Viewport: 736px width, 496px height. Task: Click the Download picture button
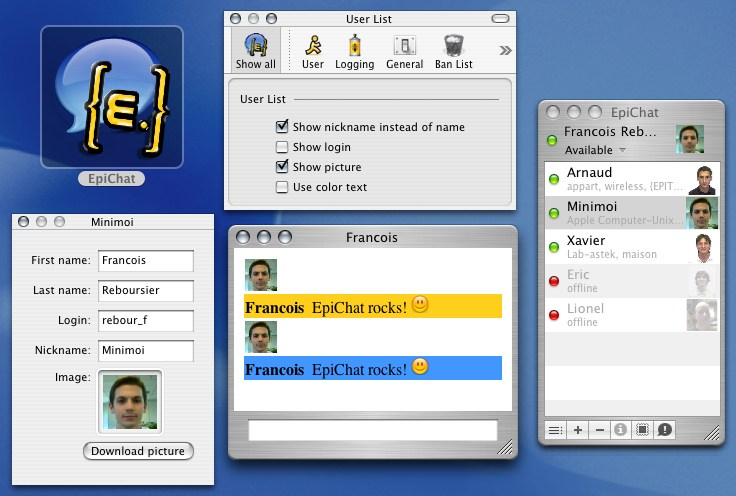point(138,451)
